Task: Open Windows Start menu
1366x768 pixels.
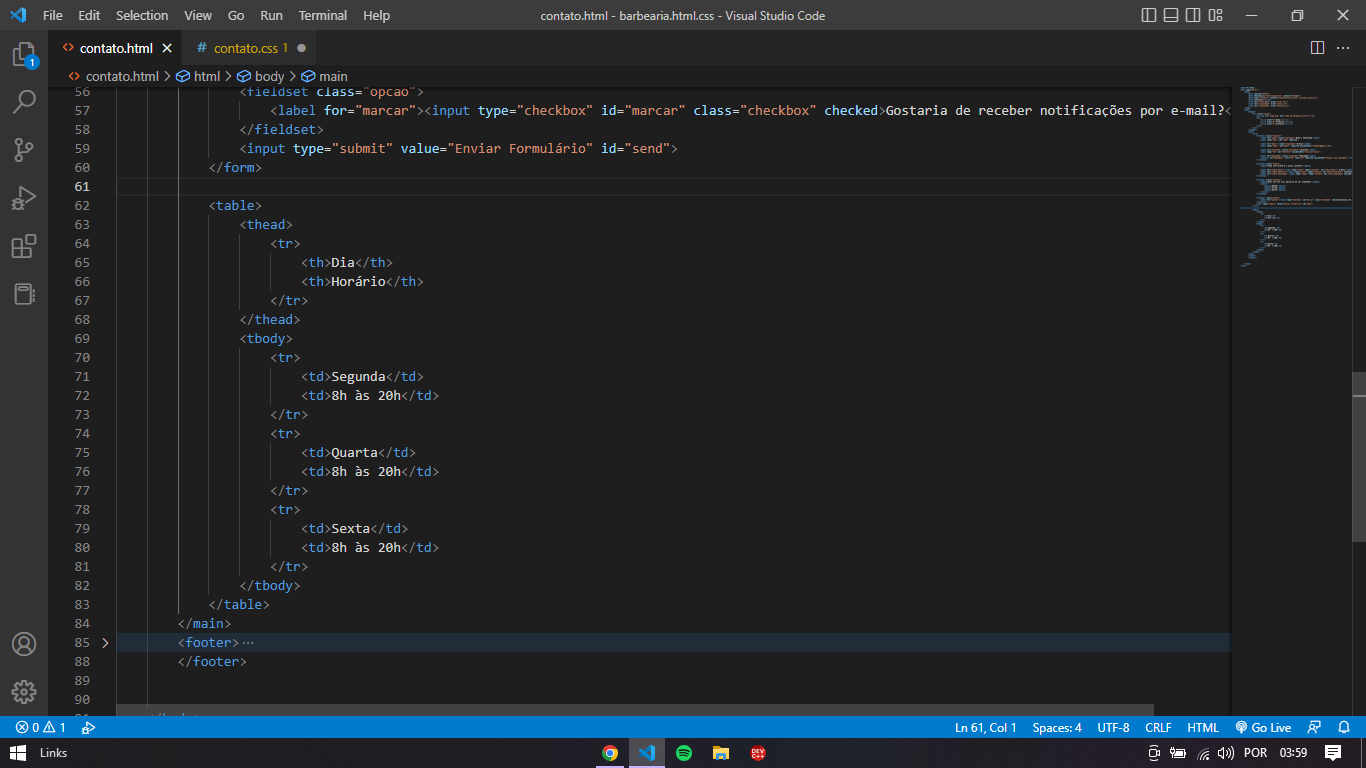Action: coord(17,753)
